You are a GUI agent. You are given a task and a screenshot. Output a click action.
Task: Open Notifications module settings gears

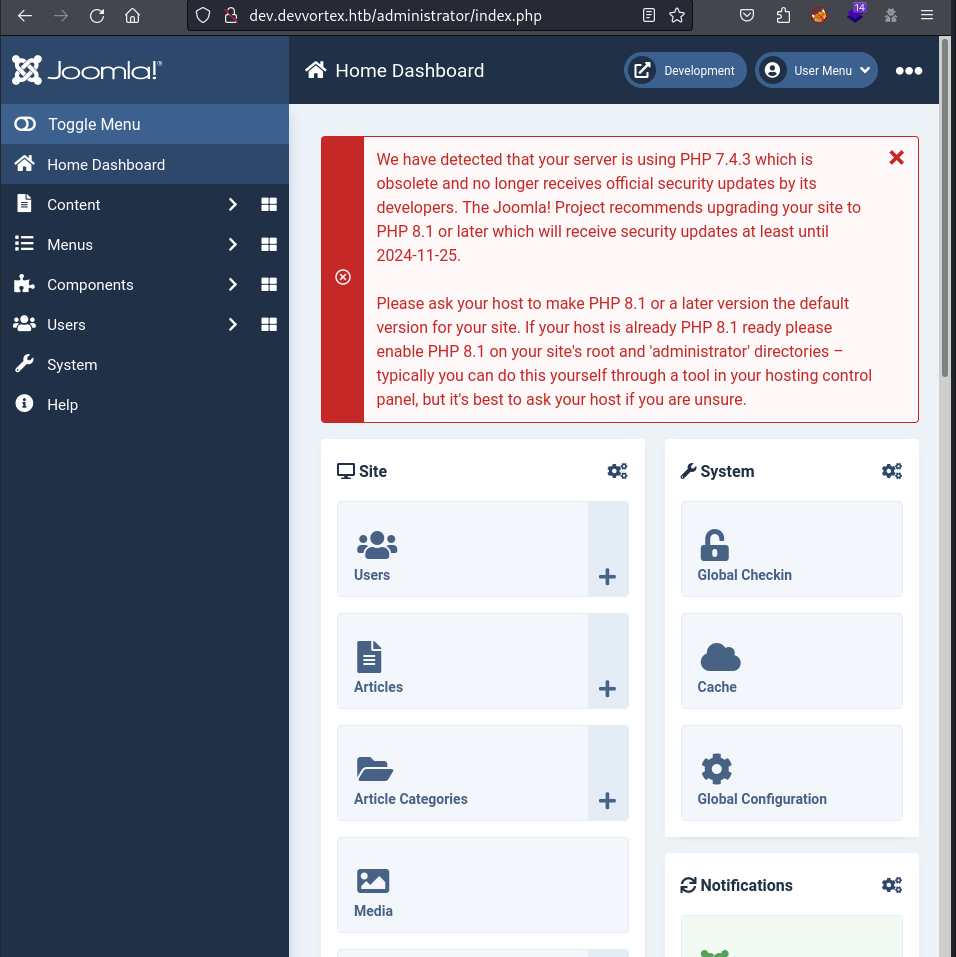[892, 885]
